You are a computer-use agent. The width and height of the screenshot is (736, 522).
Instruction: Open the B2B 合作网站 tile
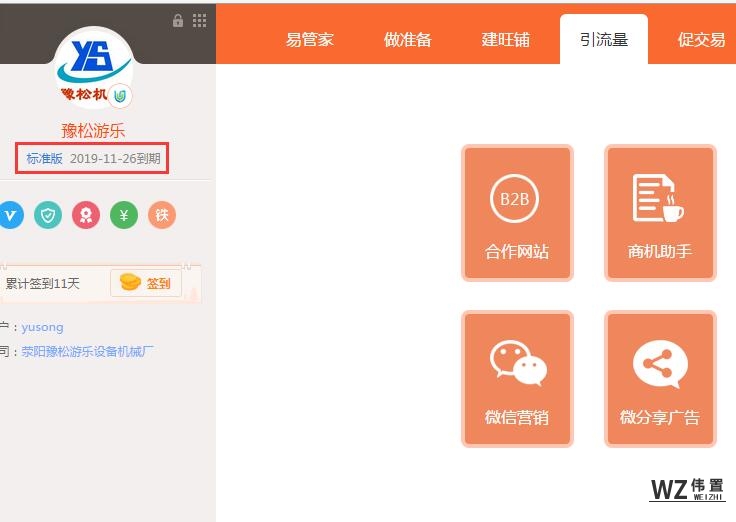coord(517,213)
